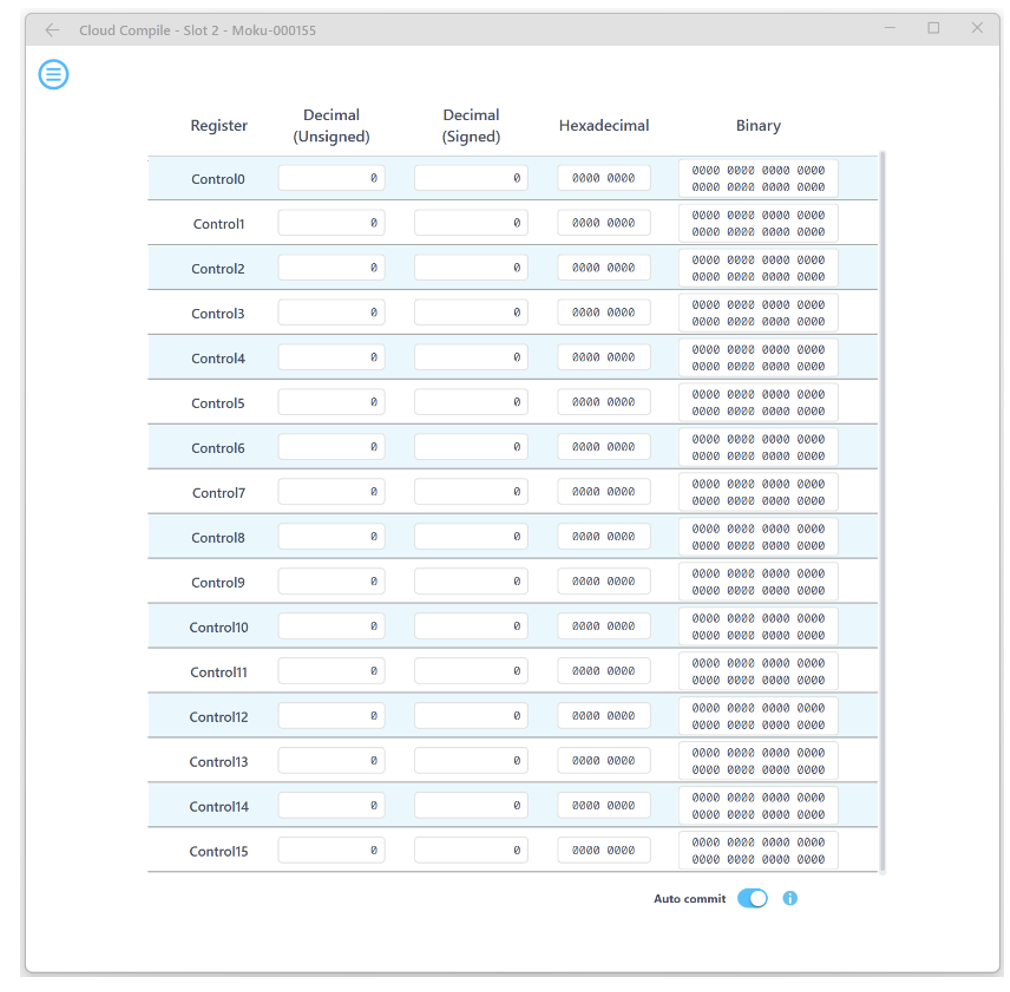This screenshot has width=1010, height=992.
Task: Edit Control6 signed decimal field
Action: click(x=471, y=447)
